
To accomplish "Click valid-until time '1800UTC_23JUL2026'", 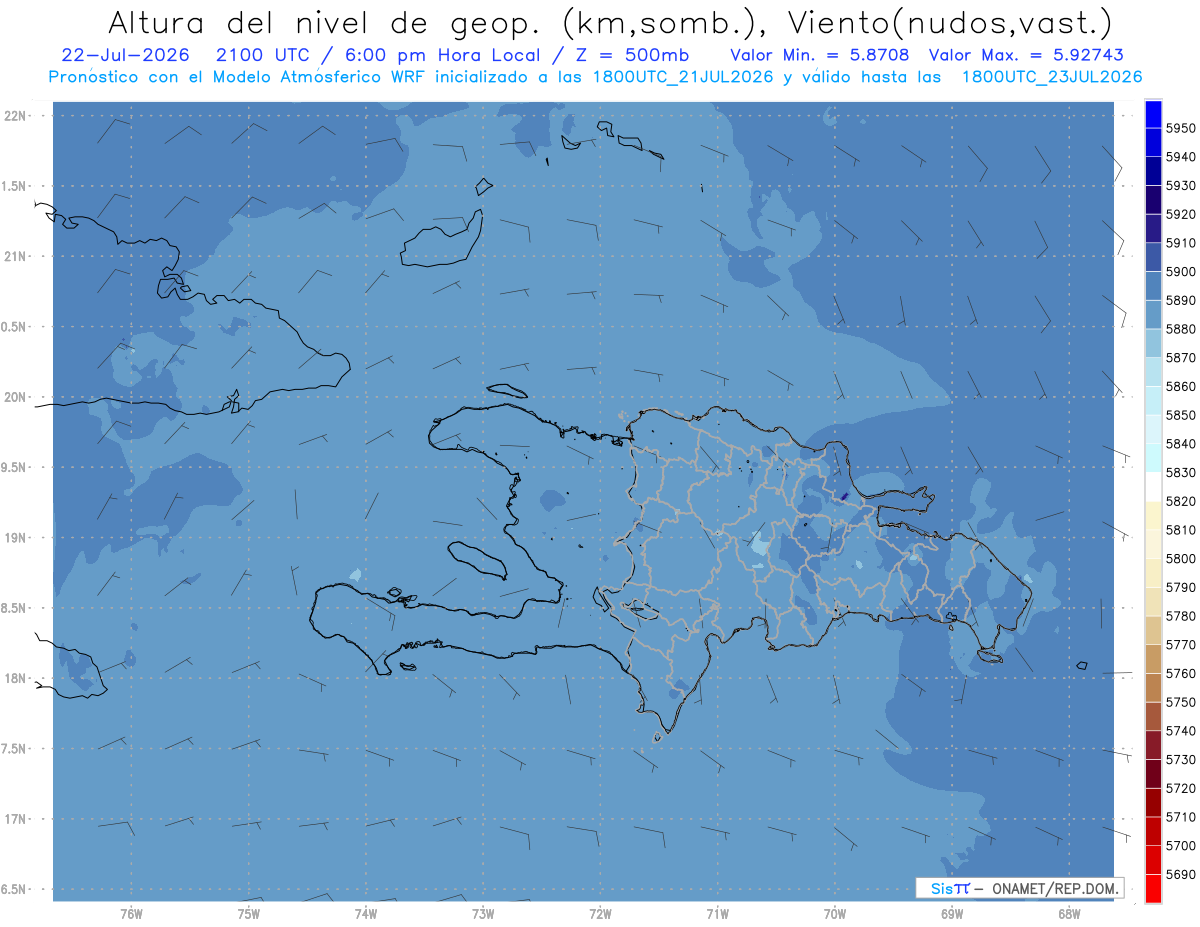I will (x=1051, y=77).
